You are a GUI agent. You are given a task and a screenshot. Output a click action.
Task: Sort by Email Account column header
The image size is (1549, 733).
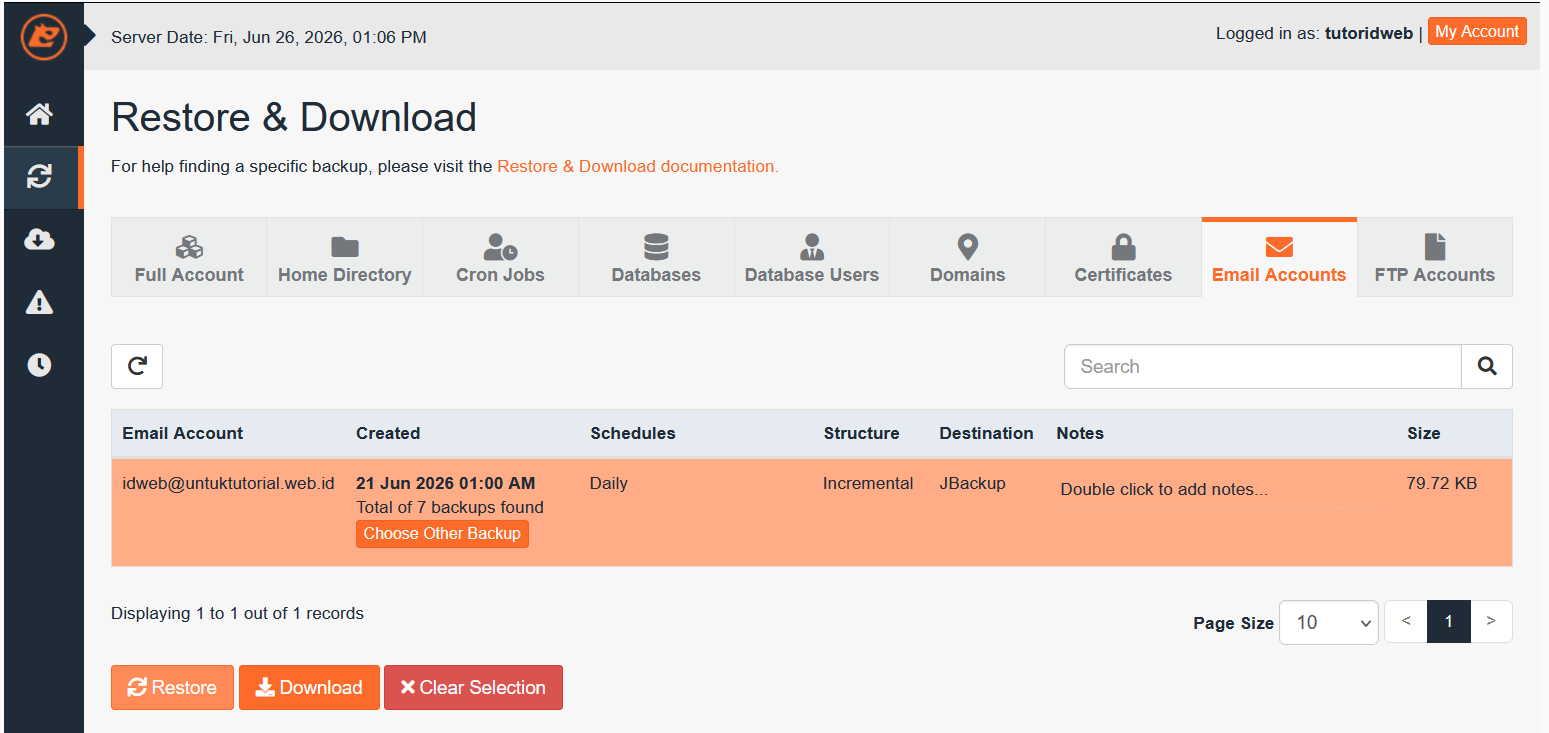[x=183, y=433]
